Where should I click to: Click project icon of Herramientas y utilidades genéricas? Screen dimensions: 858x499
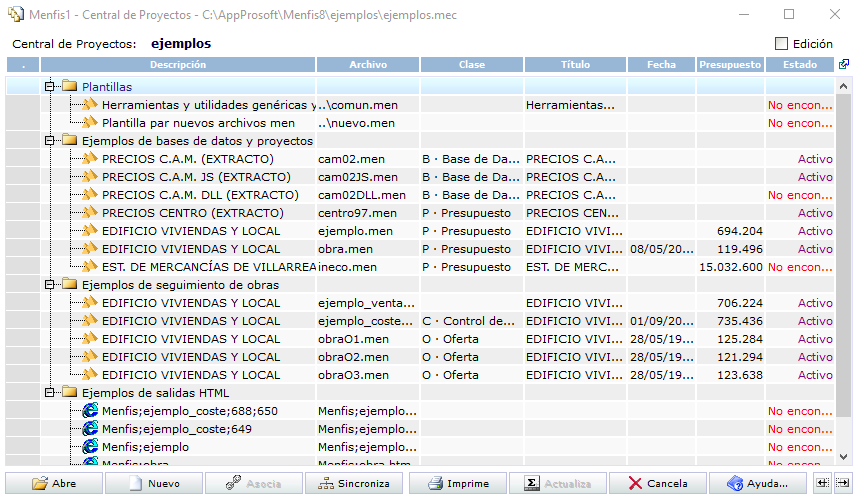pos(90,104)
